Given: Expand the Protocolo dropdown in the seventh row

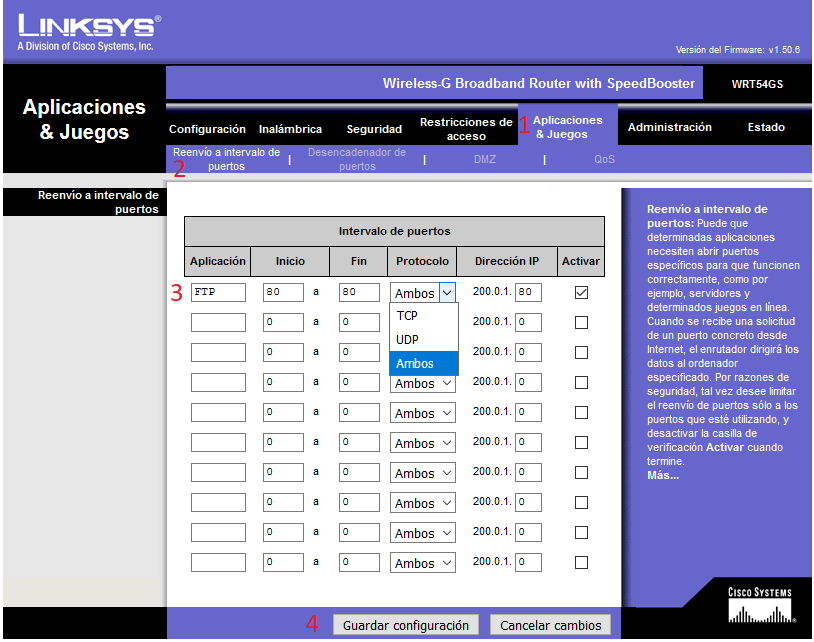Looking at the screenshot, I should [423, 473].
